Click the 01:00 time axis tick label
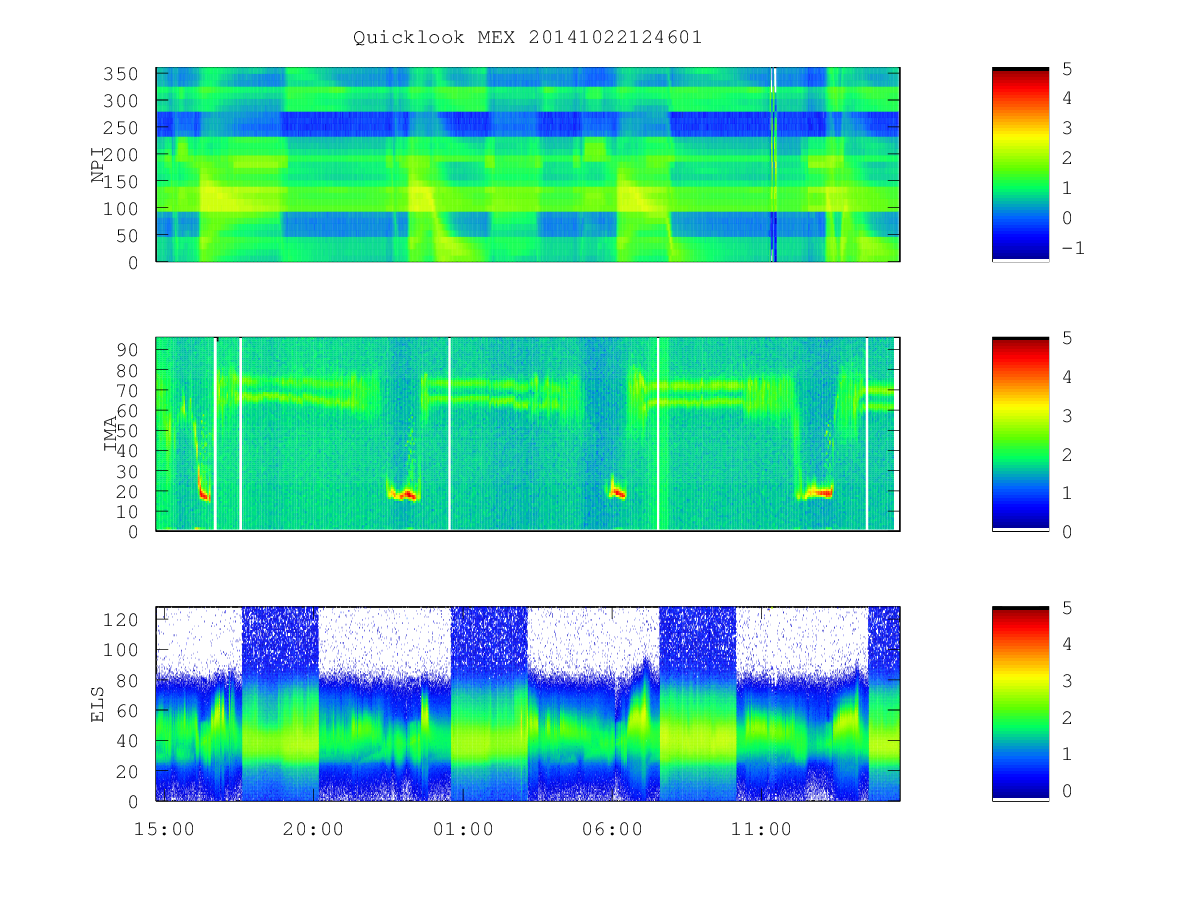 coord(464,829)
